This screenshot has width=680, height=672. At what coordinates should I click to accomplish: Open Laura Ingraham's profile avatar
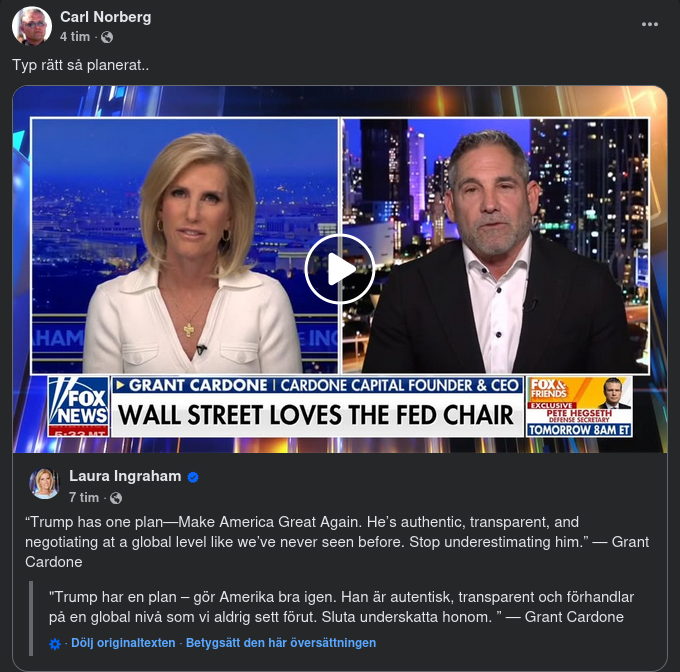[44, 483]
